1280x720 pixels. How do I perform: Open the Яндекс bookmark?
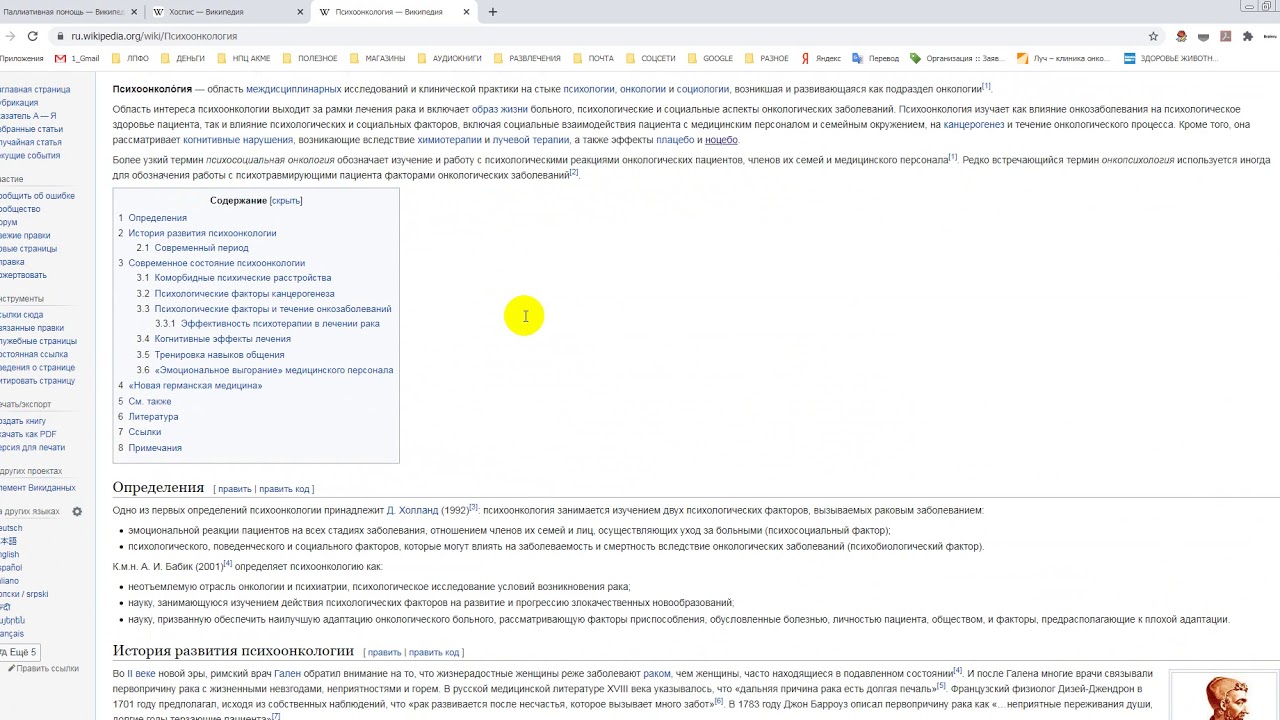821,58
